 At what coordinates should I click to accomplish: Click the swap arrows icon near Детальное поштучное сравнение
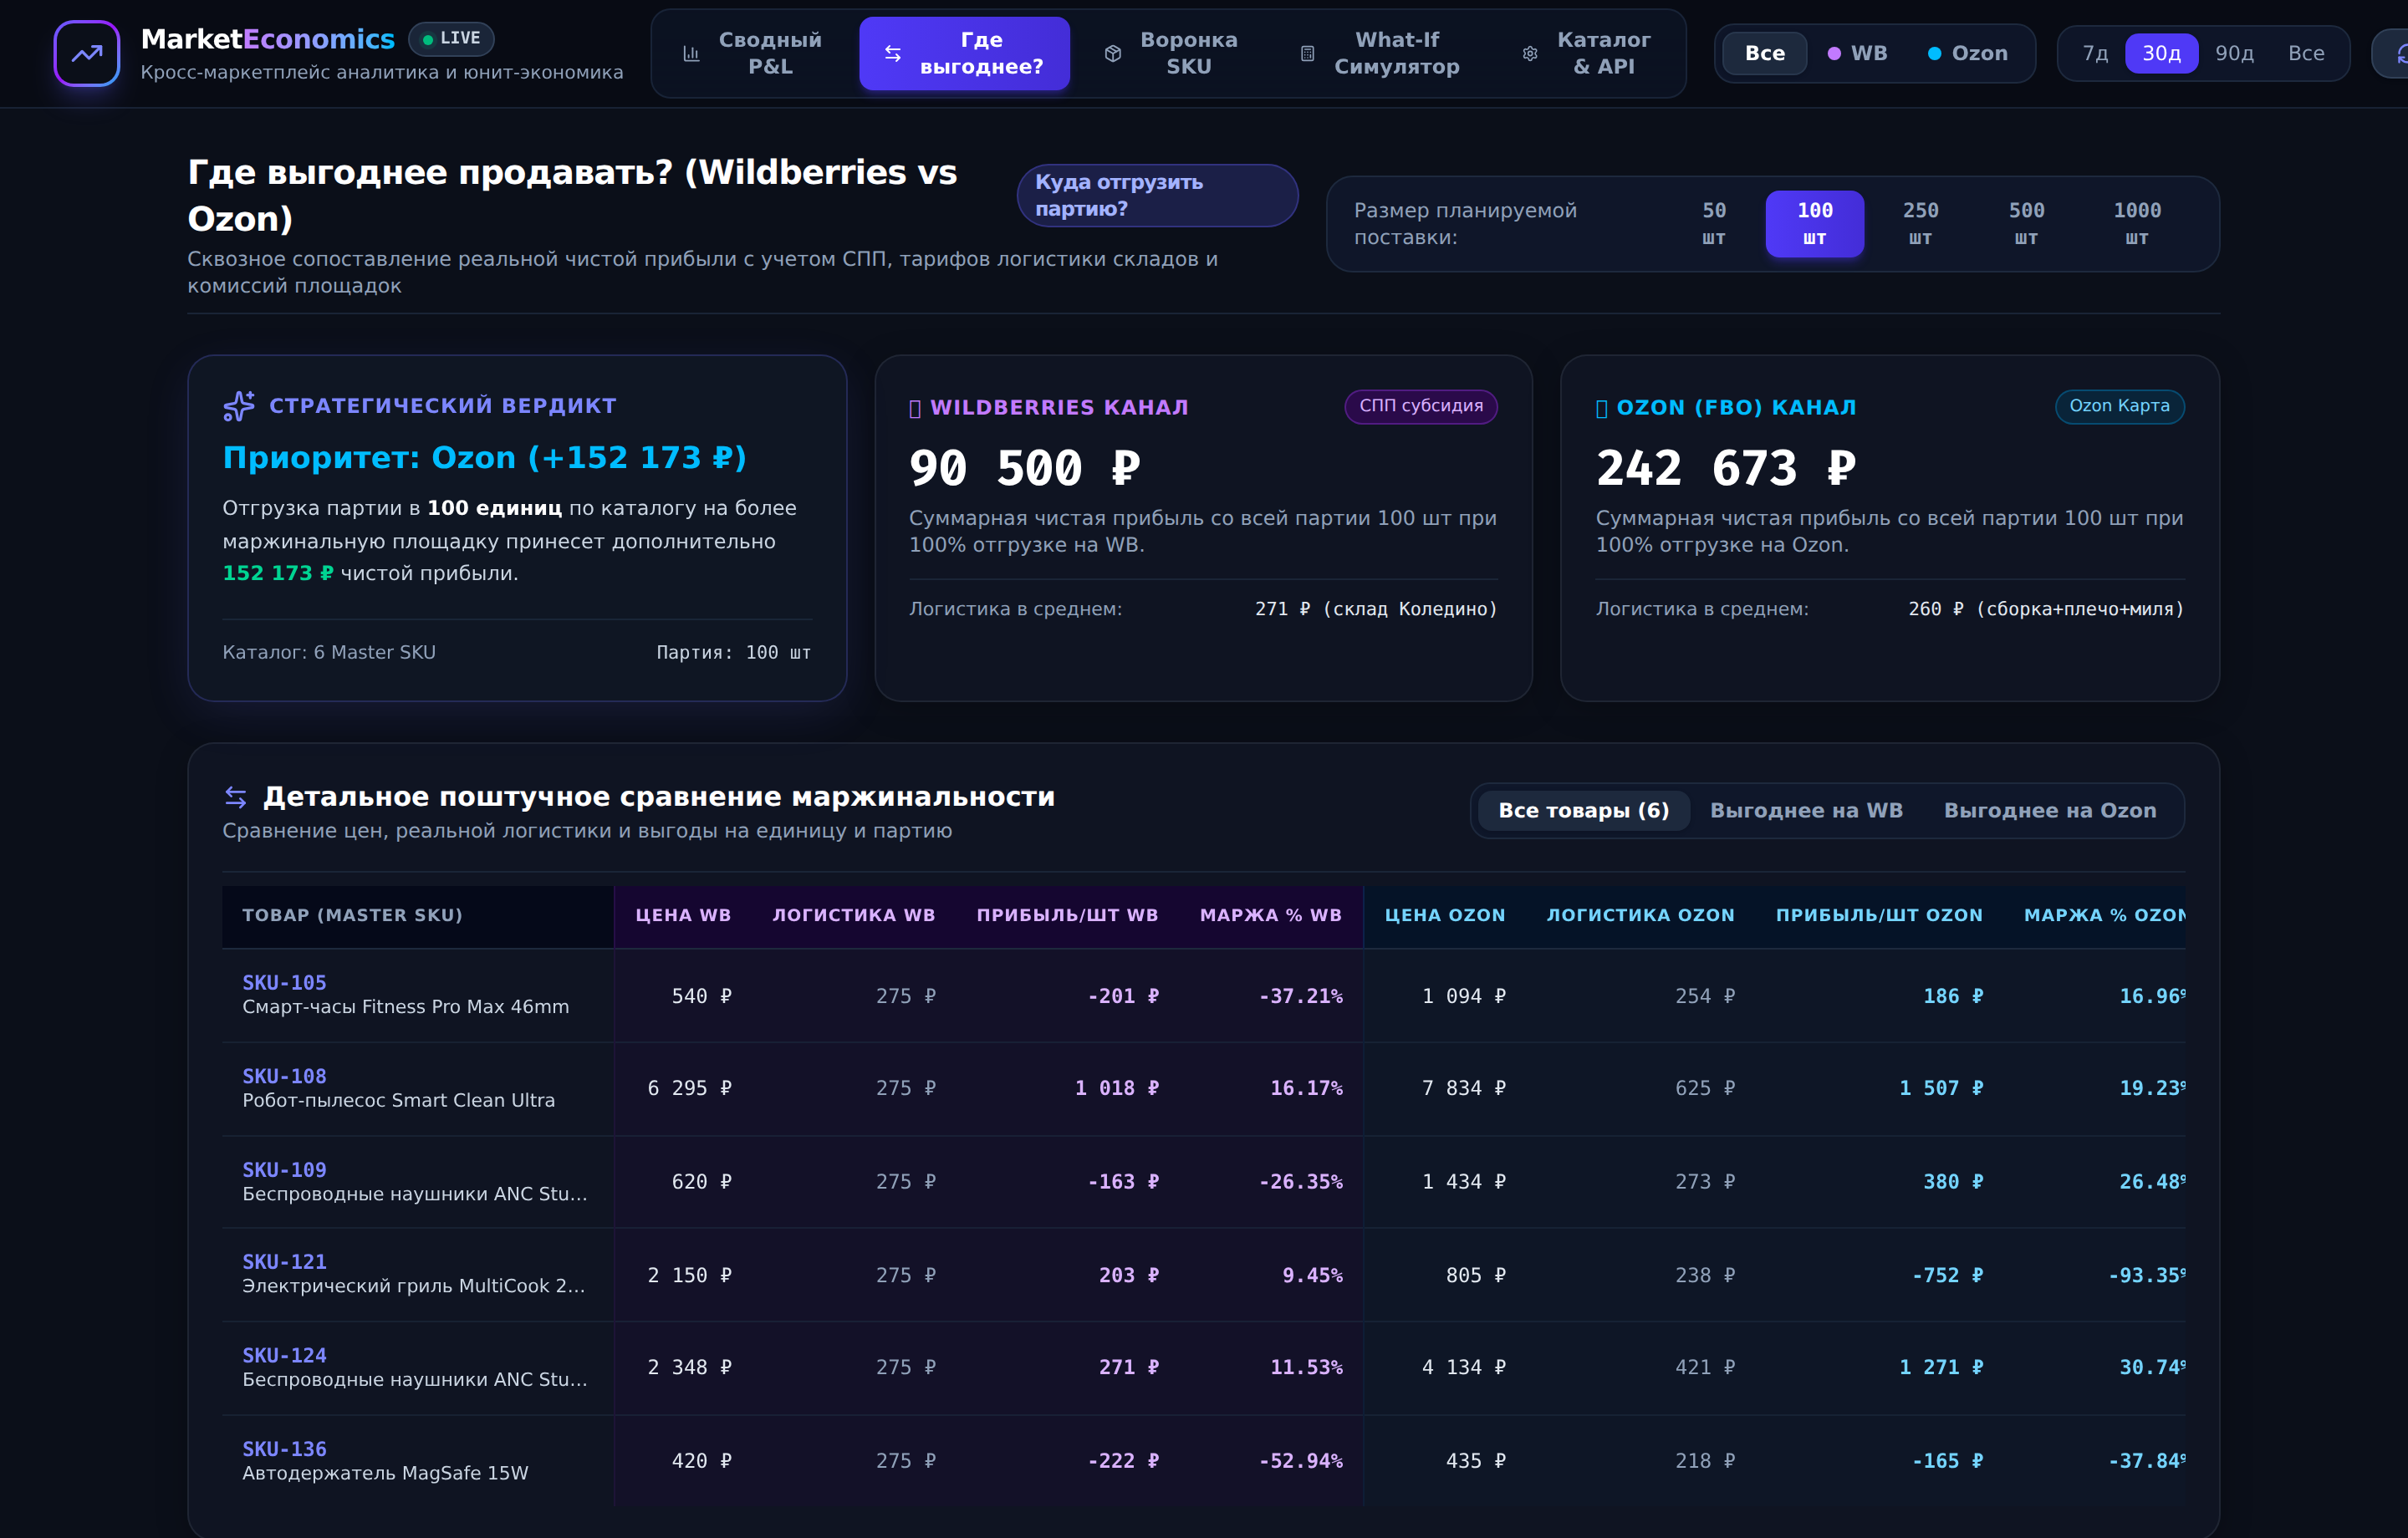click(x=236, y=797)
